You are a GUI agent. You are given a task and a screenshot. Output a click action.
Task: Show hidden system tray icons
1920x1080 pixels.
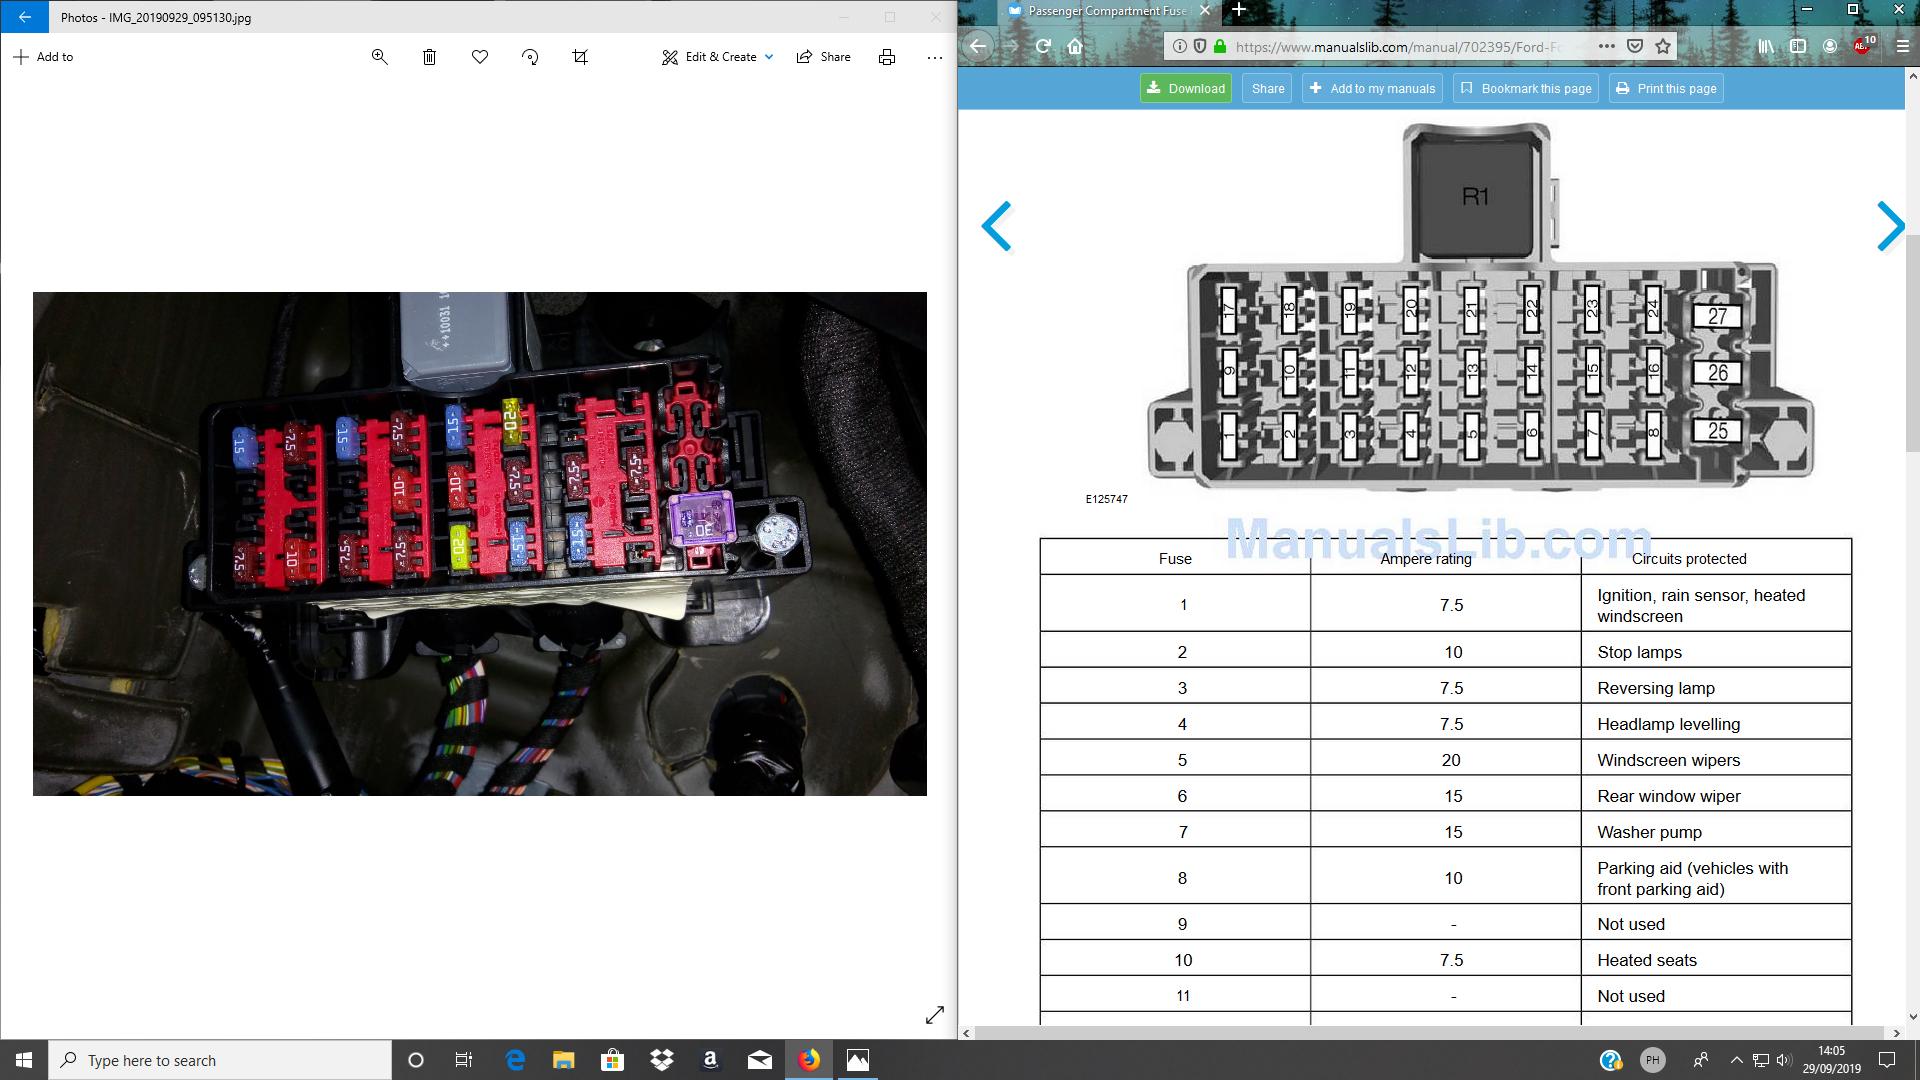point(1736,1060)
